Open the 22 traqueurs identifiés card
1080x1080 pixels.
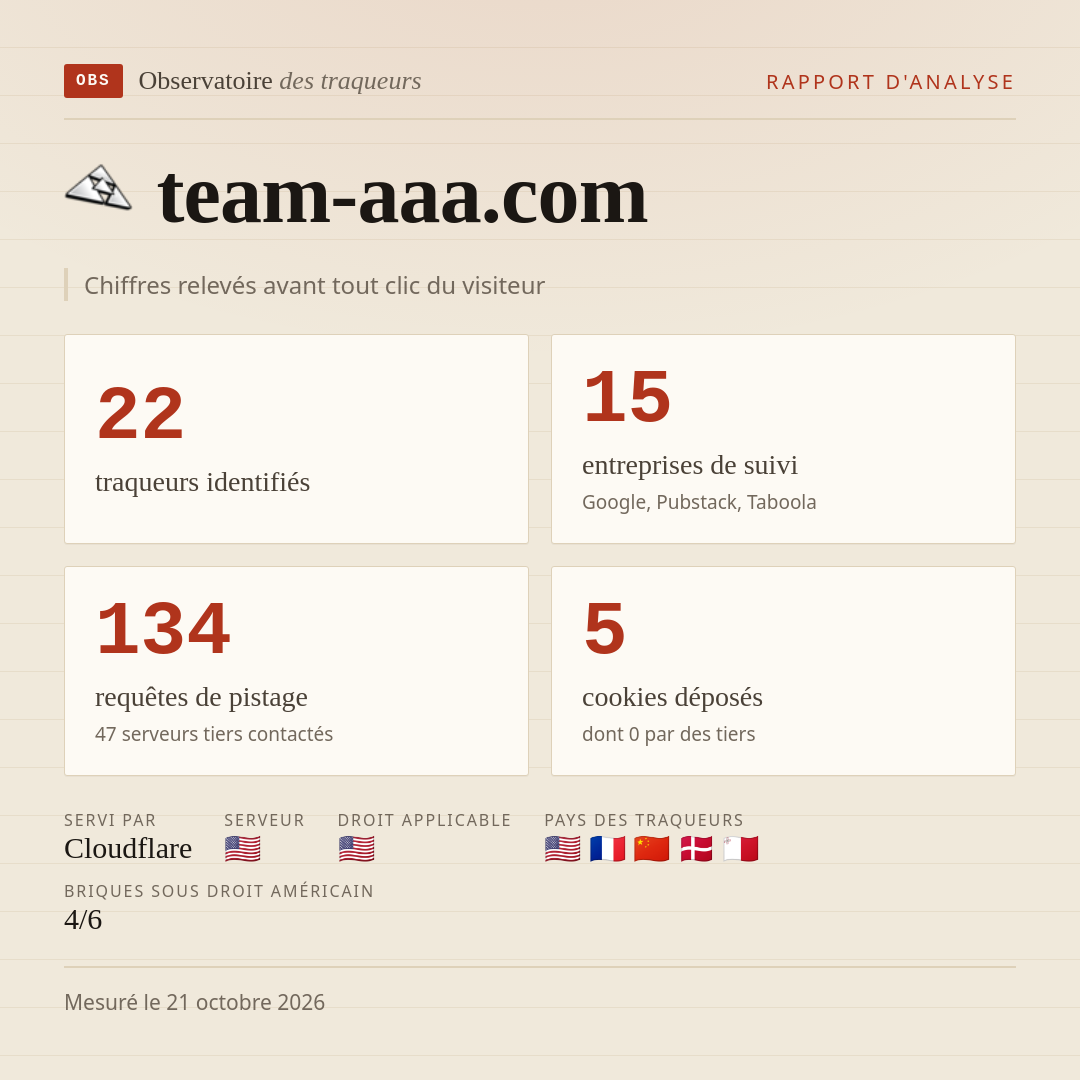pyautogui.click(x=296, y=439)
